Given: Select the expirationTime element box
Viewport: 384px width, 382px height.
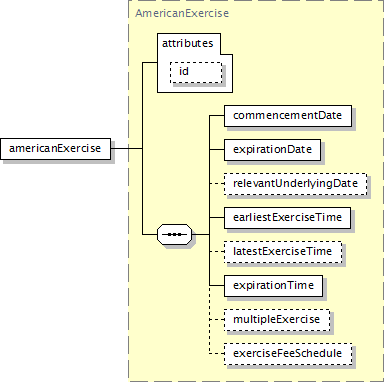Looking at the screenshot, I should [x=273, y=286].
